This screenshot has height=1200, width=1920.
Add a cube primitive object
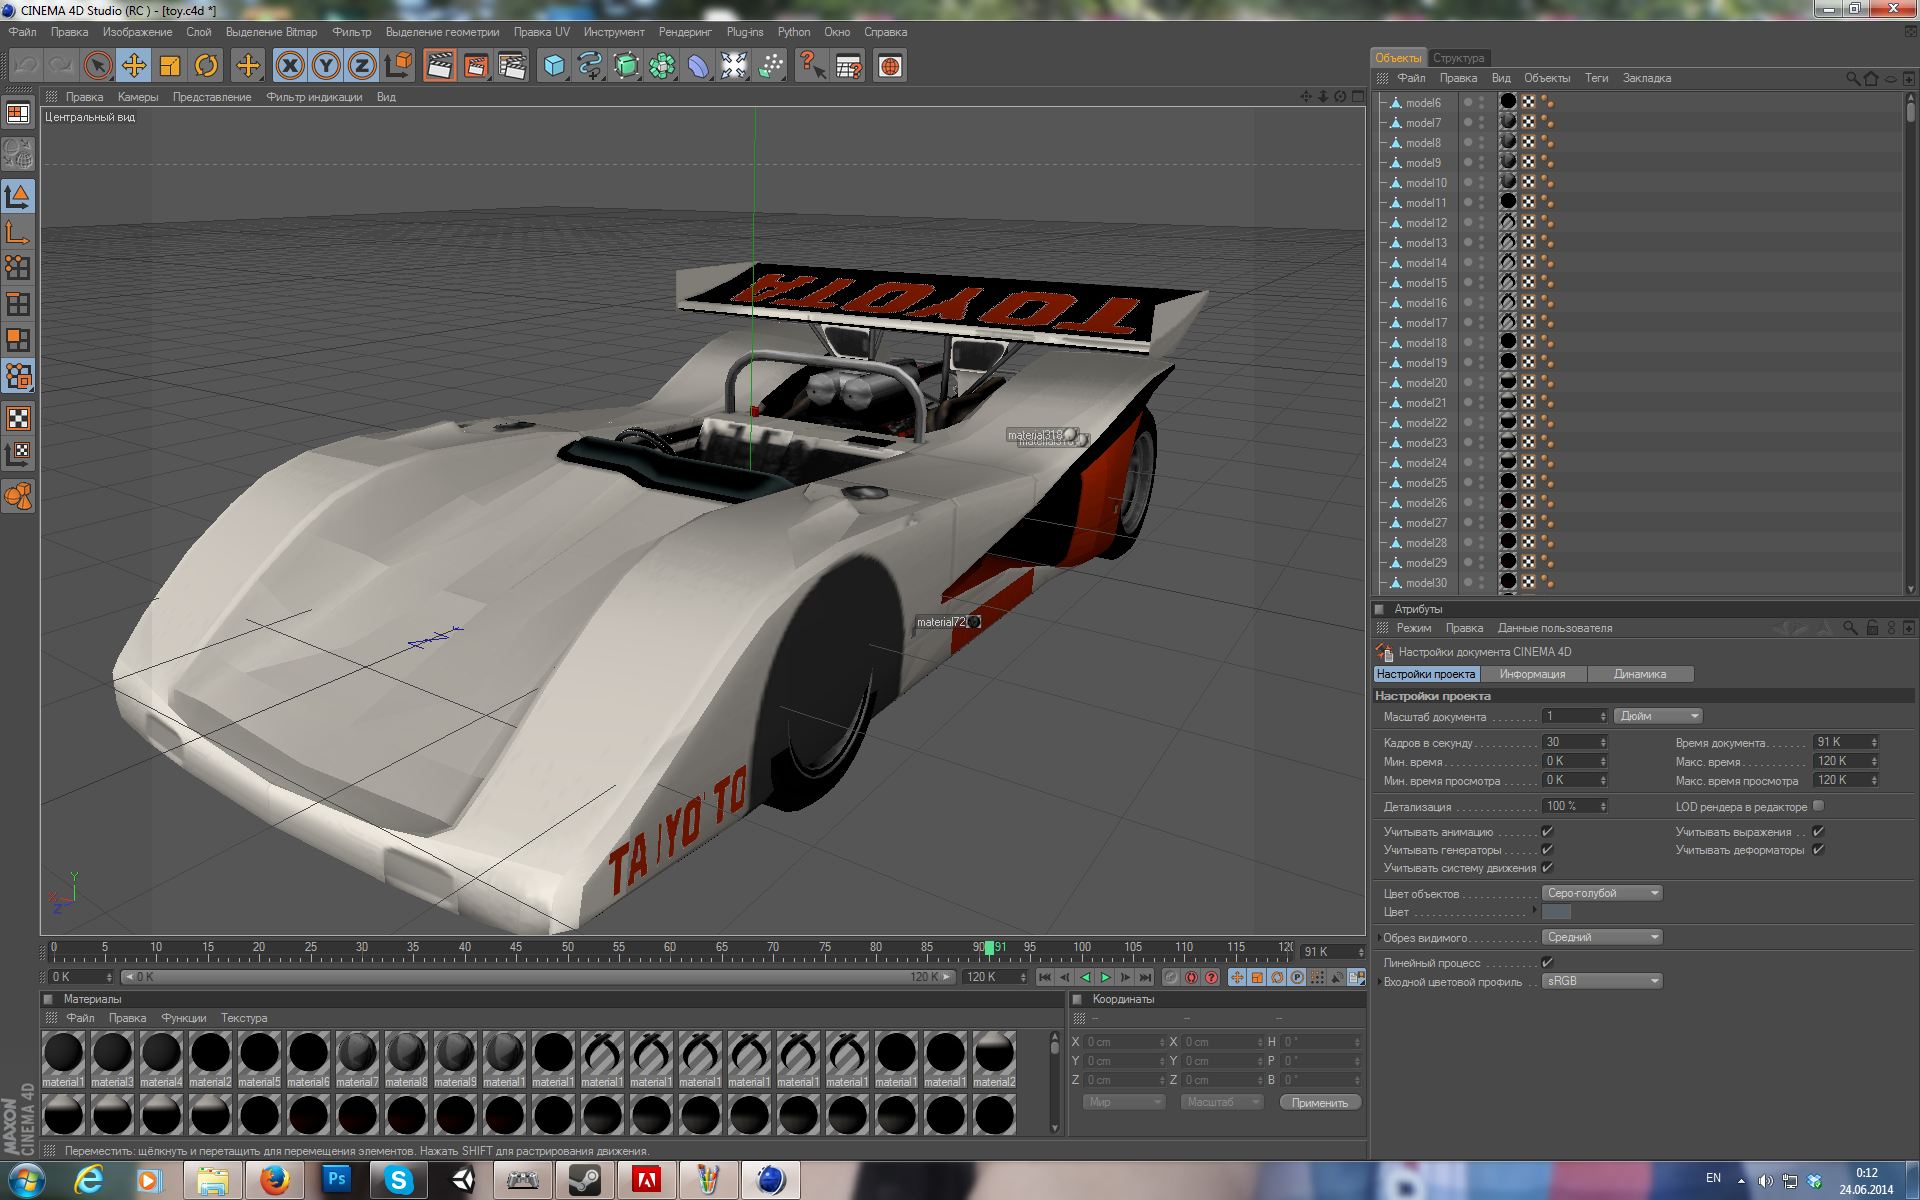tap(554, 66)
